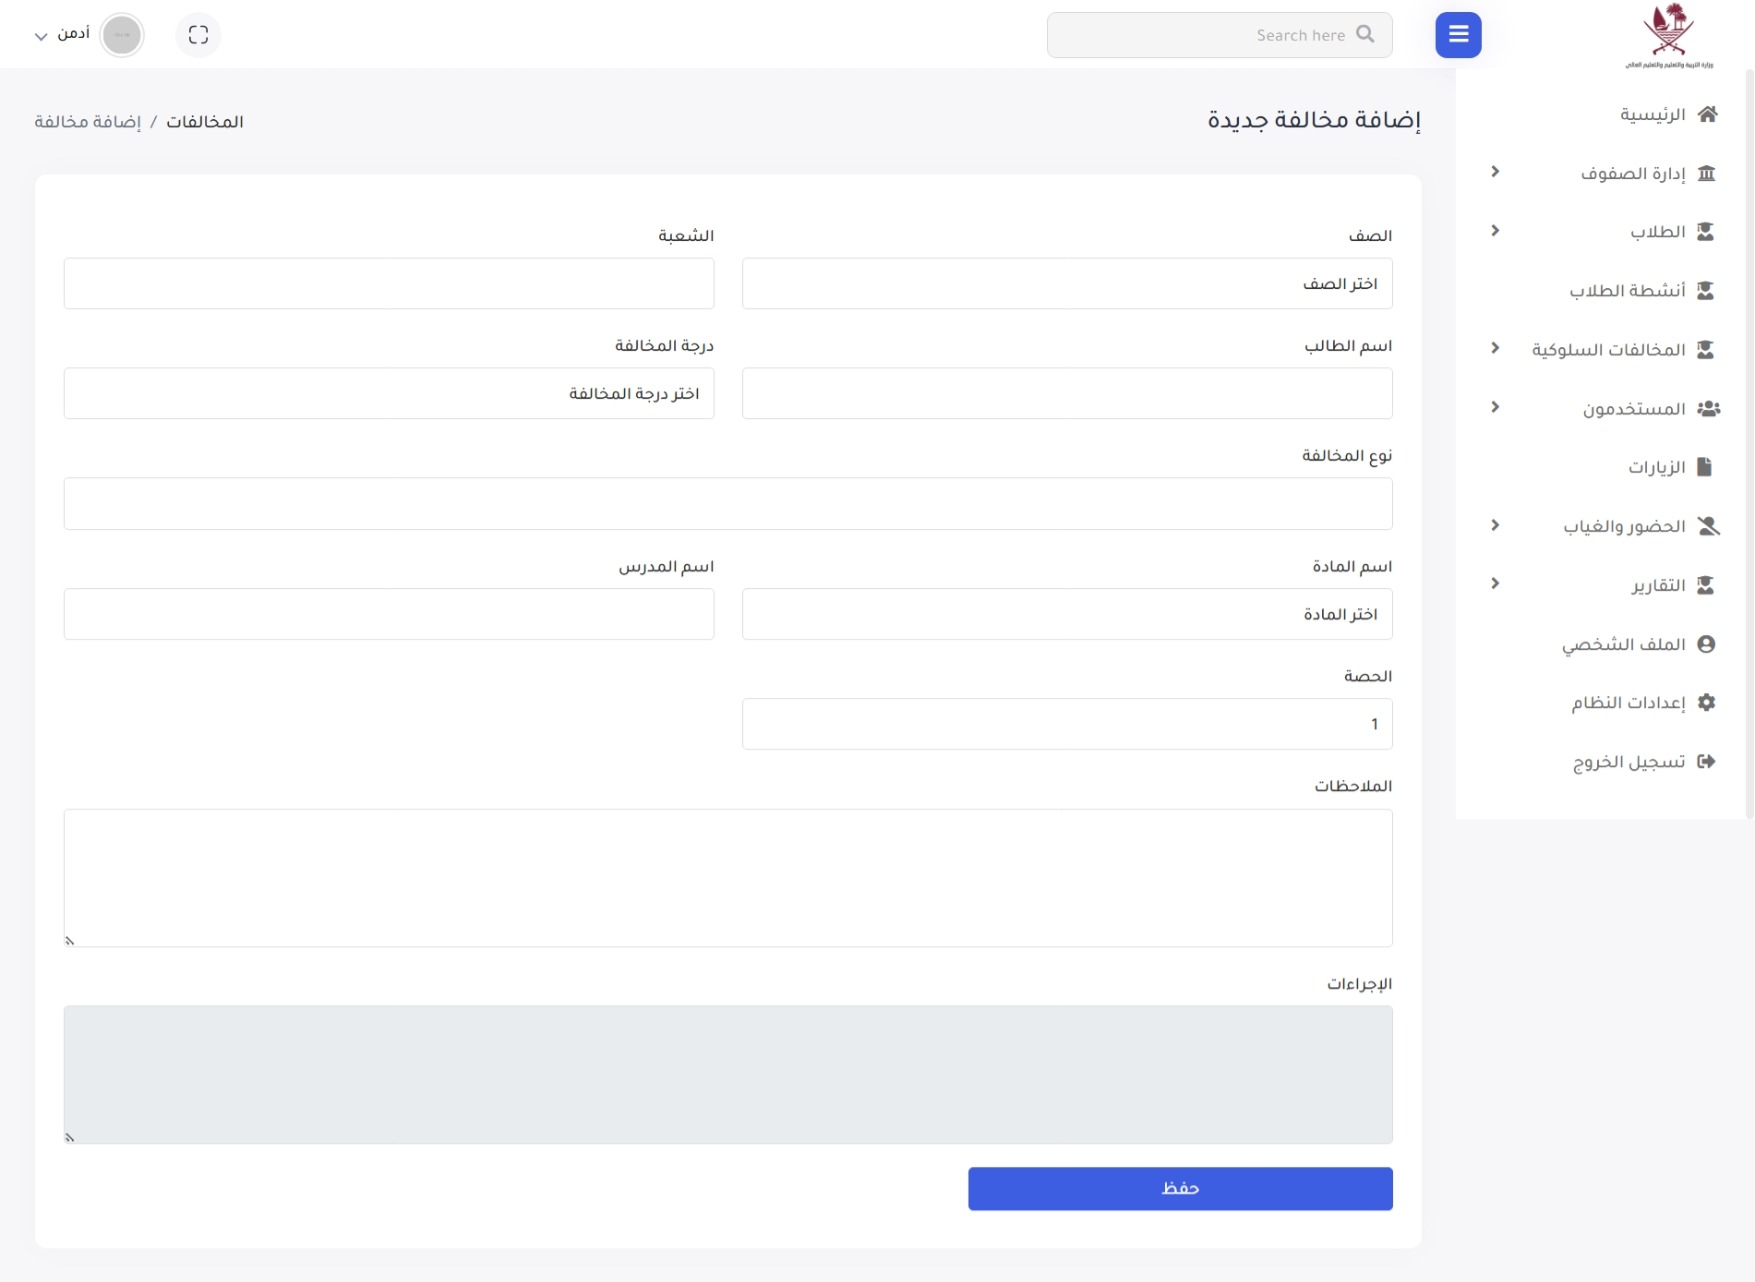1755x1282 pixels.
Task: Expand the إدارة الصفوف sidebar submenu
Action: pos(1495,172)
